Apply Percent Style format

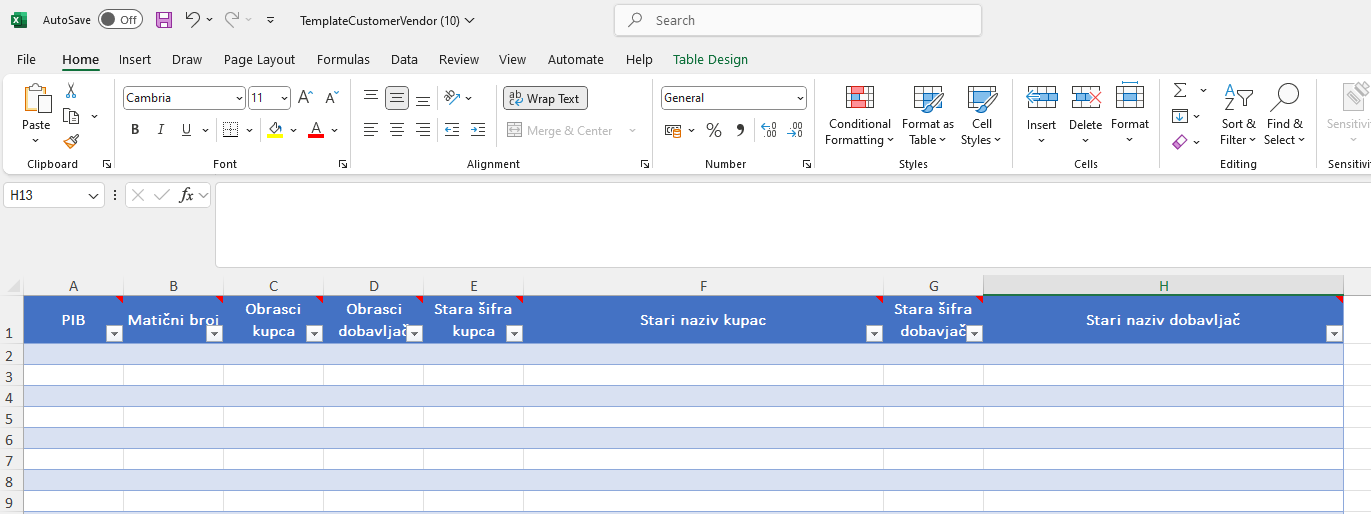[x=714, y=130]
